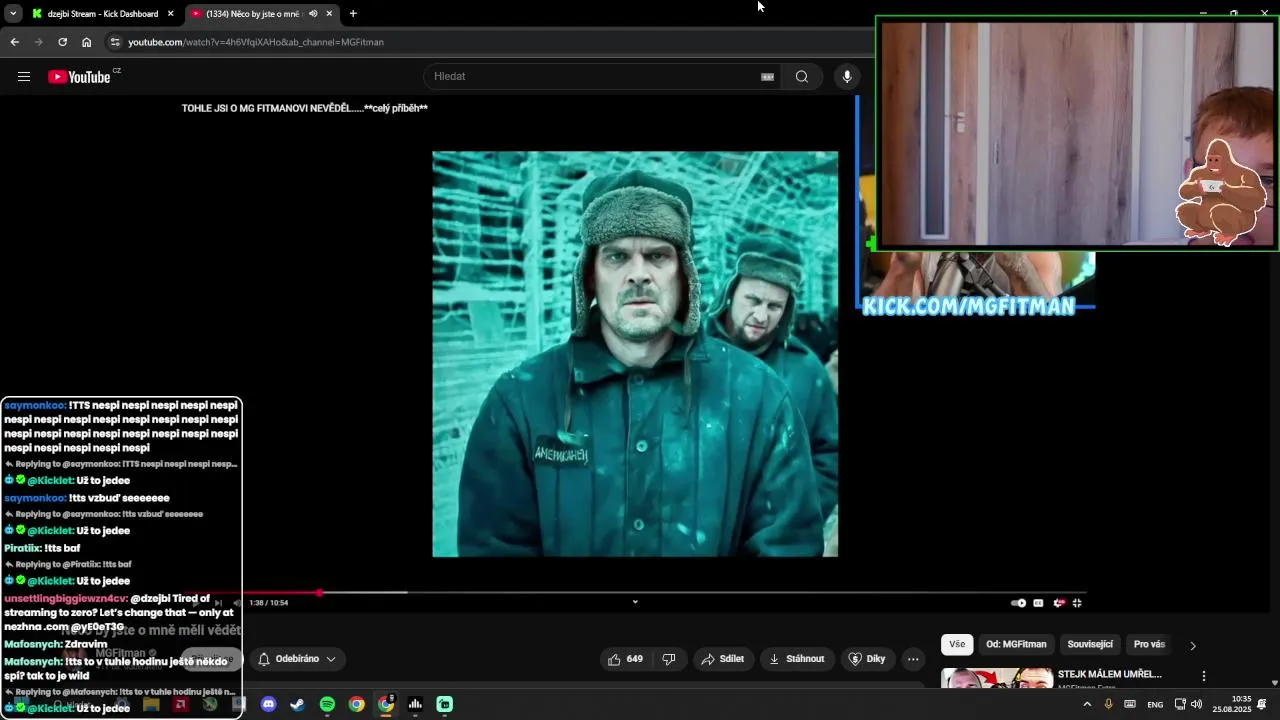Click the chevron below the video center
The height and width of the screenshot is (720, 1280).
635,602
